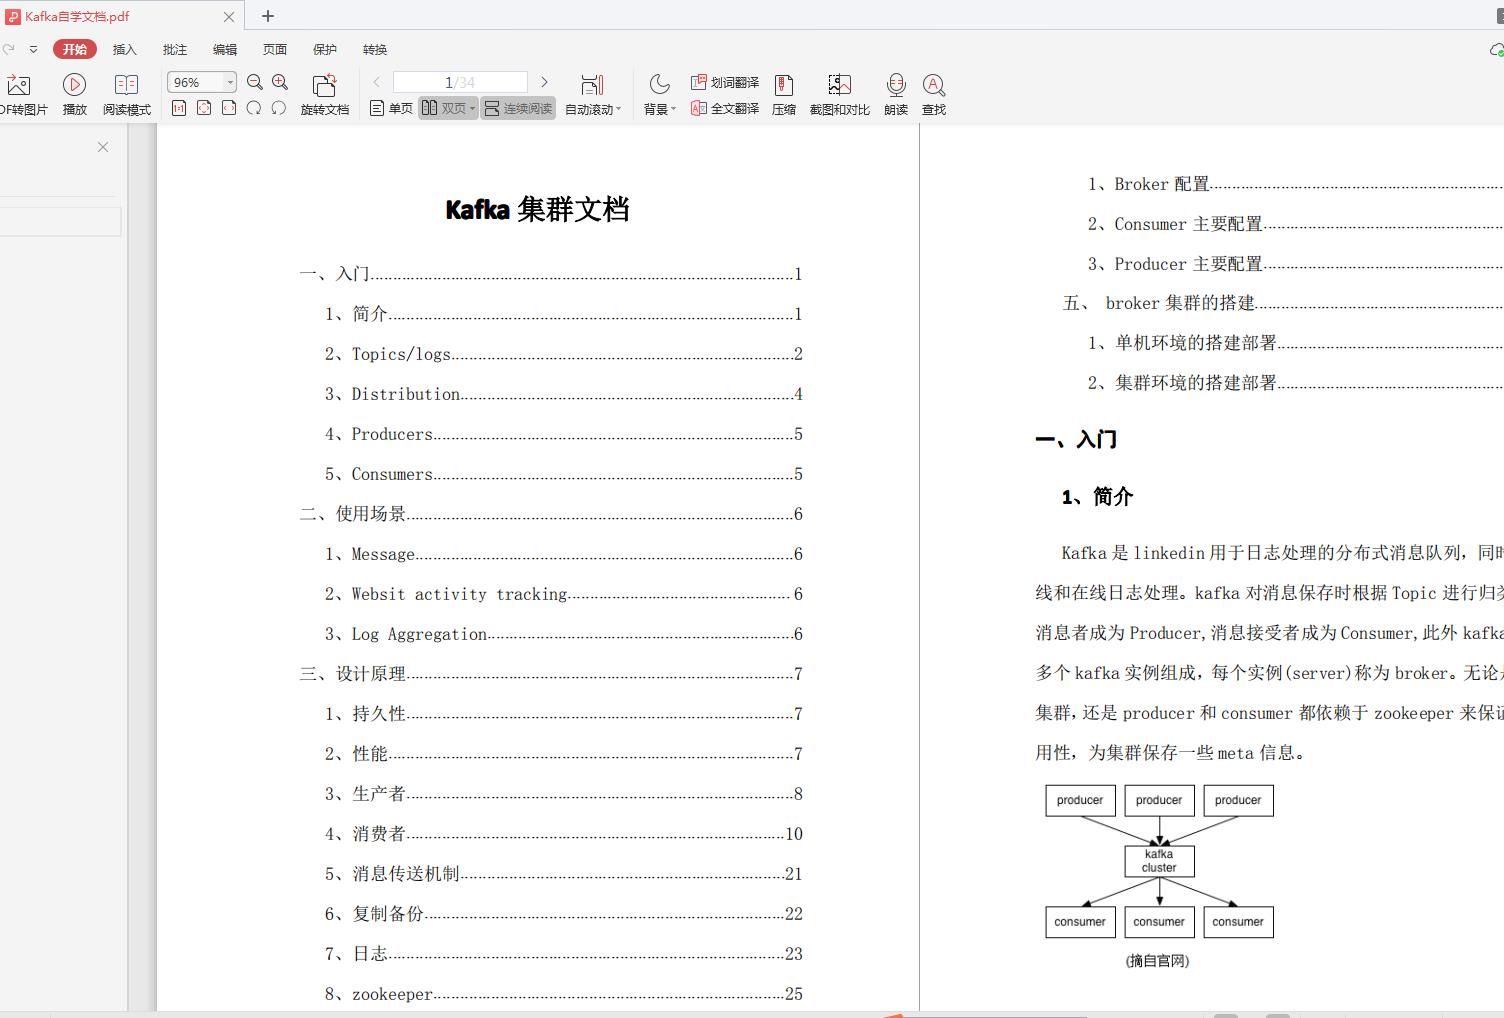
Task: Set actual size 1:1 view
Action: [x=179, y=108]
